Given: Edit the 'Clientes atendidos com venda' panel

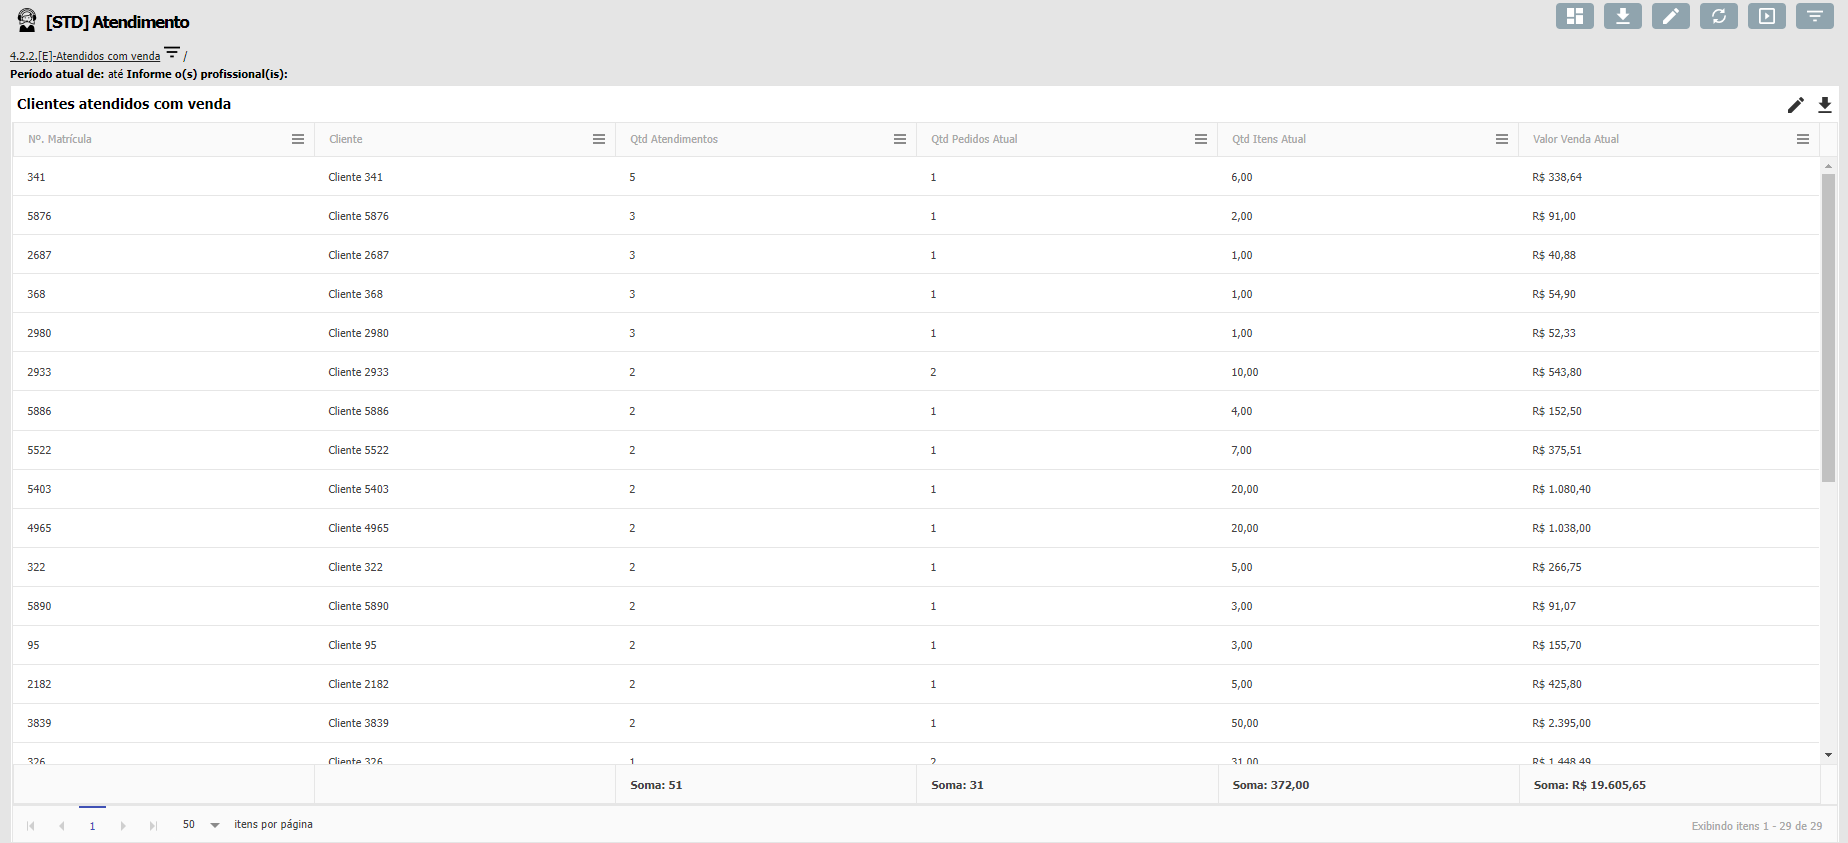Looking at the screenshot, I should pos(1796,105).
